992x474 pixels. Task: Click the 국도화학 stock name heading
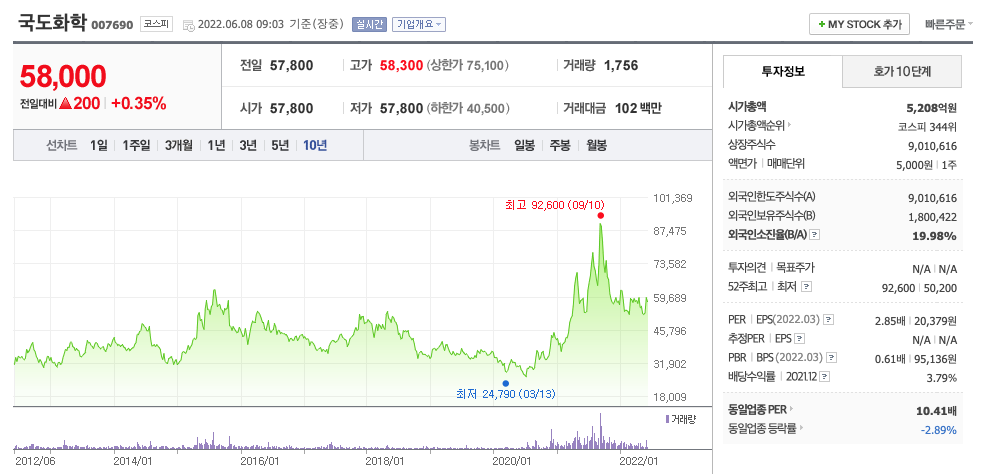[51, 23]
